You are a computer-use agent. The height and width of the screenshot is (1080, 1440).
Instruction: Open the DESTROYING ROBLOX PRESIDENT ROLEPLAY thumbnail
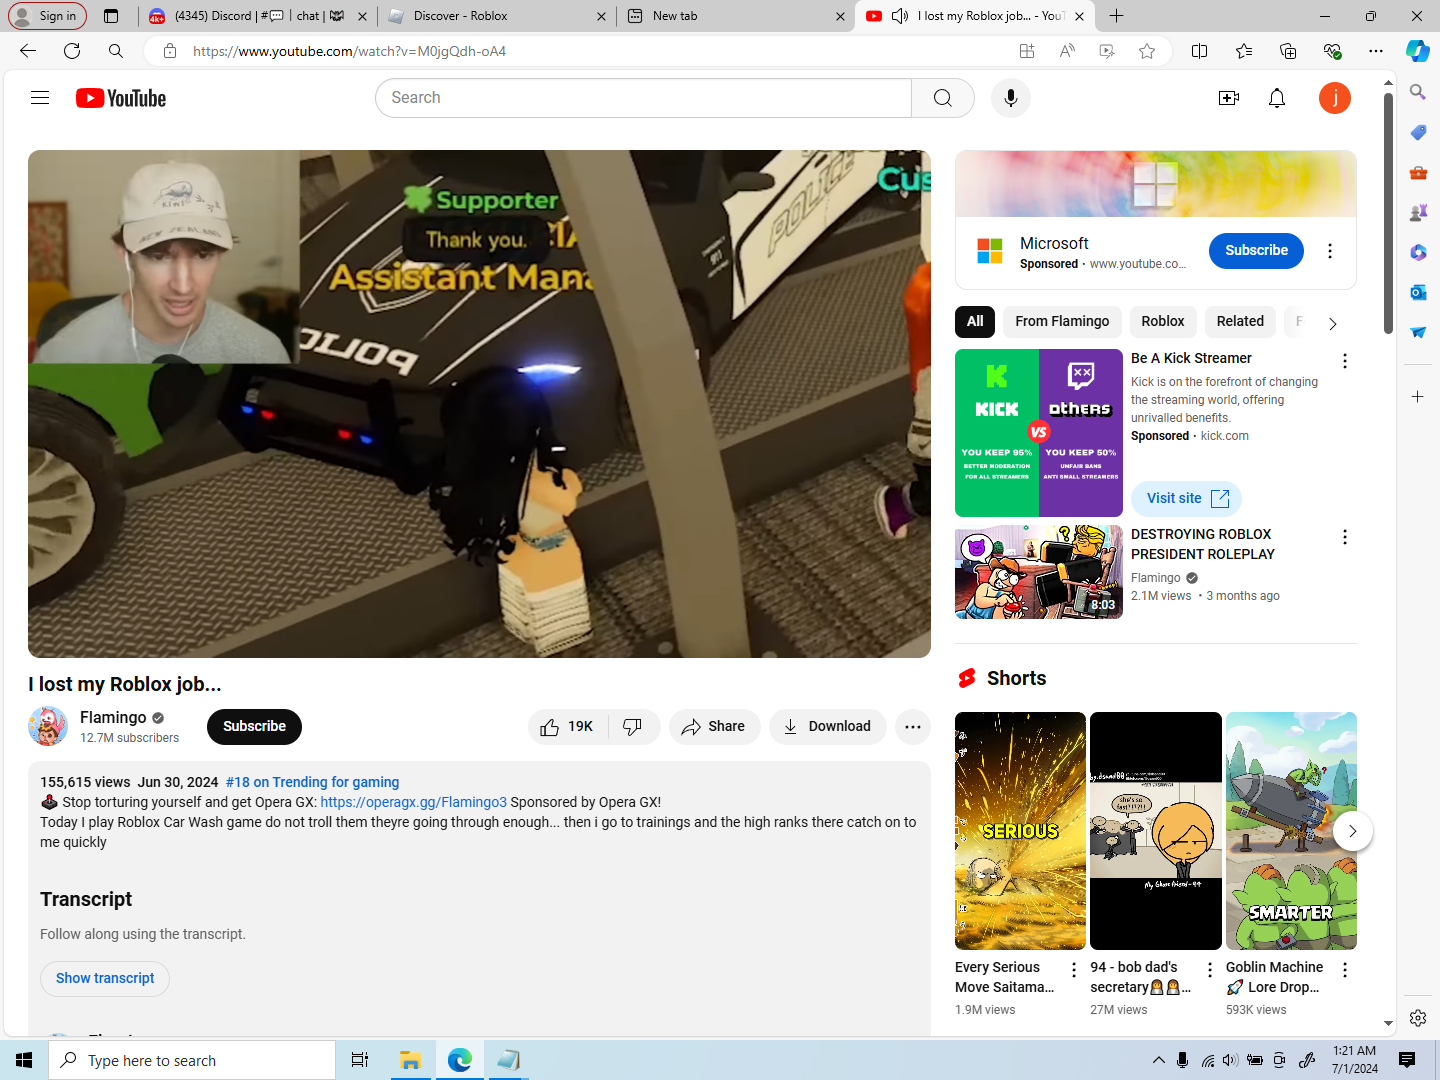coord(1039,572)
